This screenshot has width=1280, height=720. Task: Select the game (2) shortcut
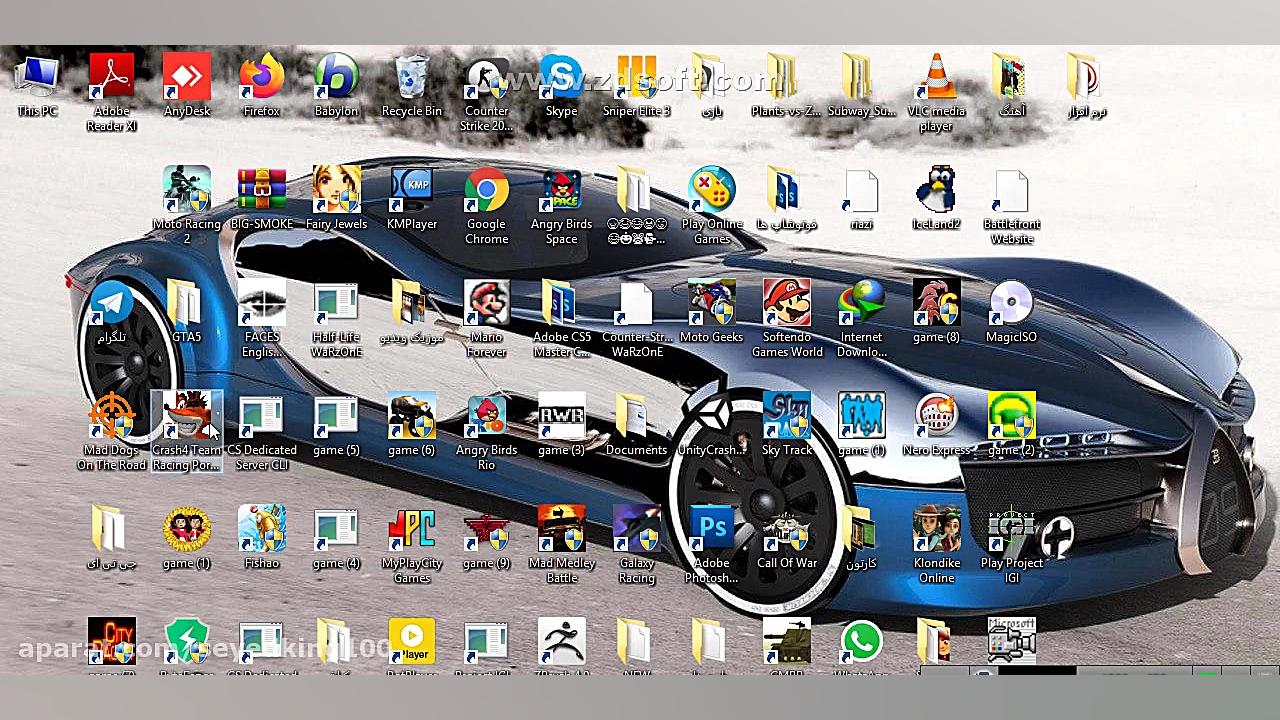coord(1011,426)
